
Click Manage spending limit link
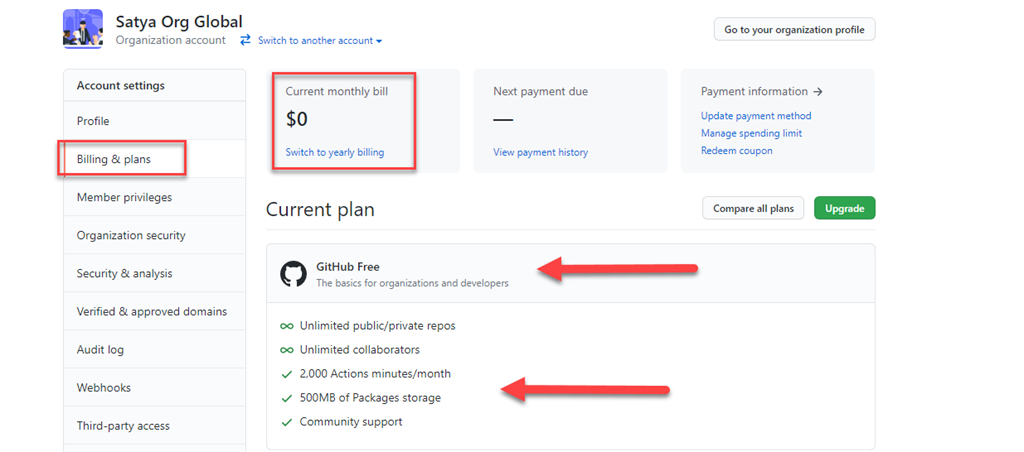pyautogui.click(x=751, y=133)
